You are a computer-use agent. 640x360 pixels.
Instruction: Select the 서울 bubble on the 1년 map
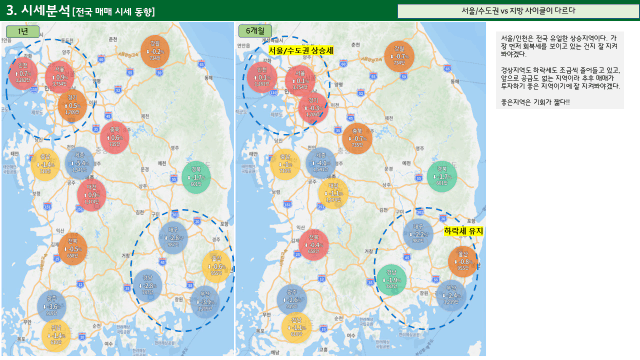coord(60,77)
